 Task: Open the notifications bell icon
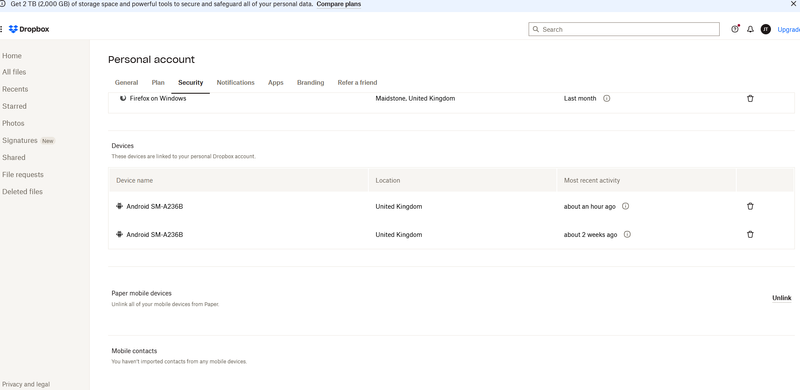750,30
